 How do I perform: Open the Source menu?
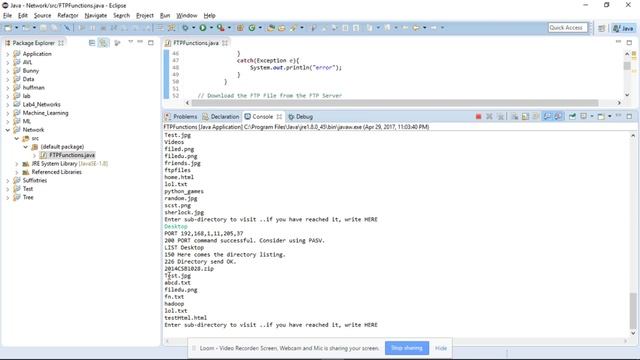point(42,16)
